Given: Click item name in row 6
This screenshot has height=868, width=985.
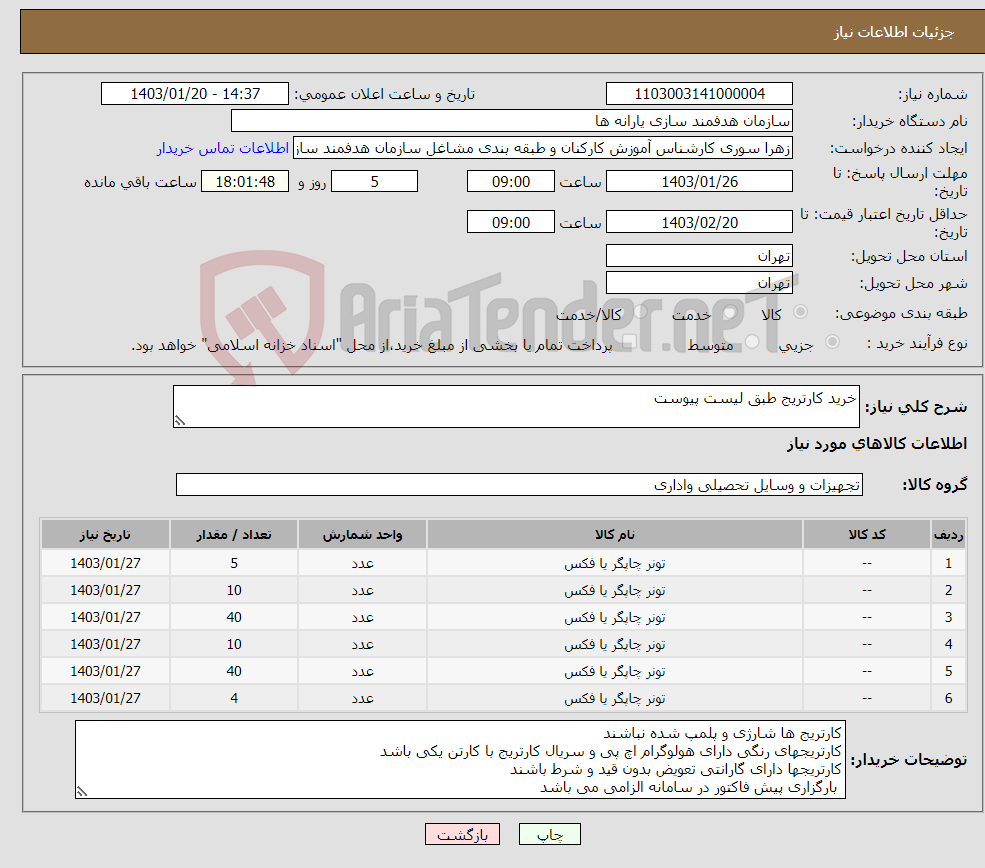Looking at the screenshot, I should [x=614, y=698].
